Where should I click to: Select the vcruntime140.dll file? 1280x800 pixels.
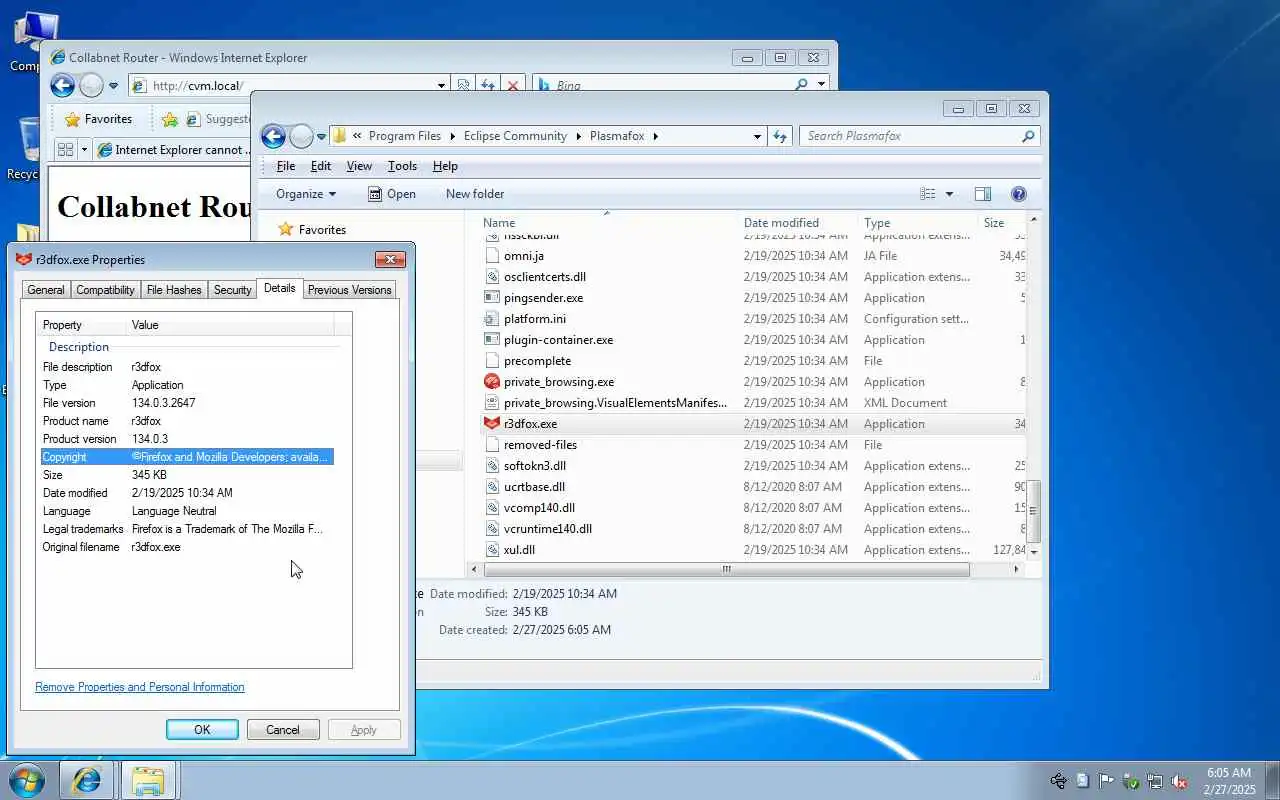(x=548, y=529)
